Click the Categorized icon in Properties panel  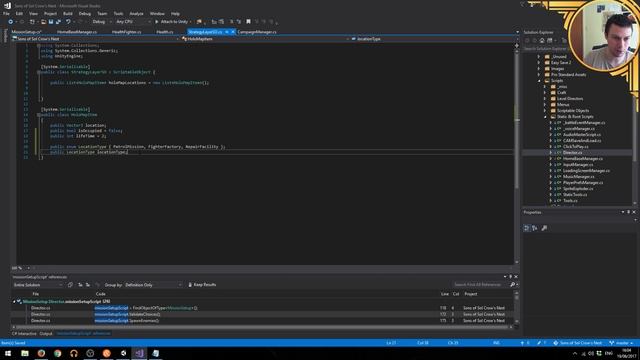tap(527, 228)
